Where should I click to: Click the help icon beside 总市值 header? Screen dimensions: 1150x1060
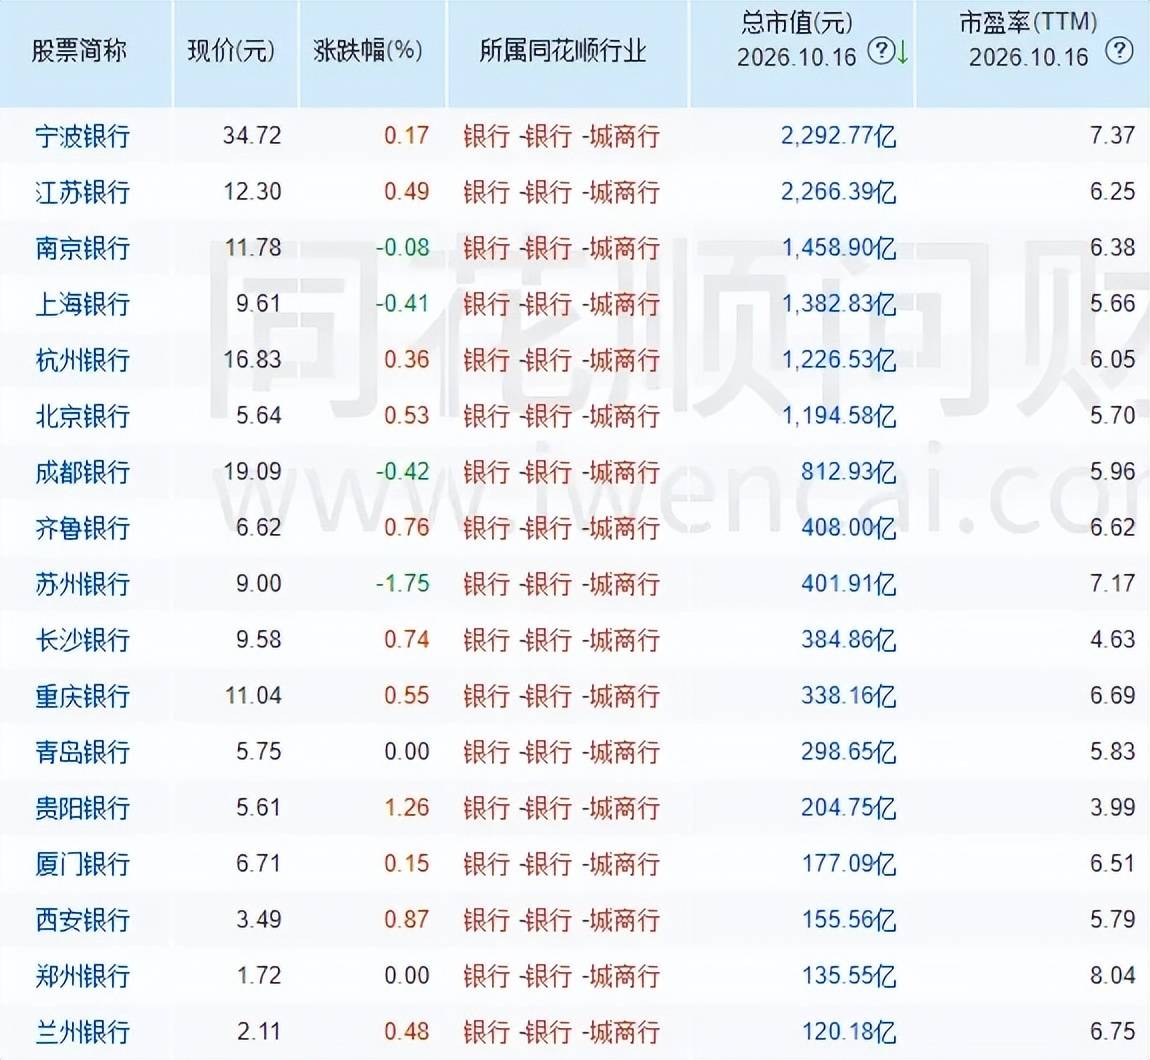click(x=880, y=51)
